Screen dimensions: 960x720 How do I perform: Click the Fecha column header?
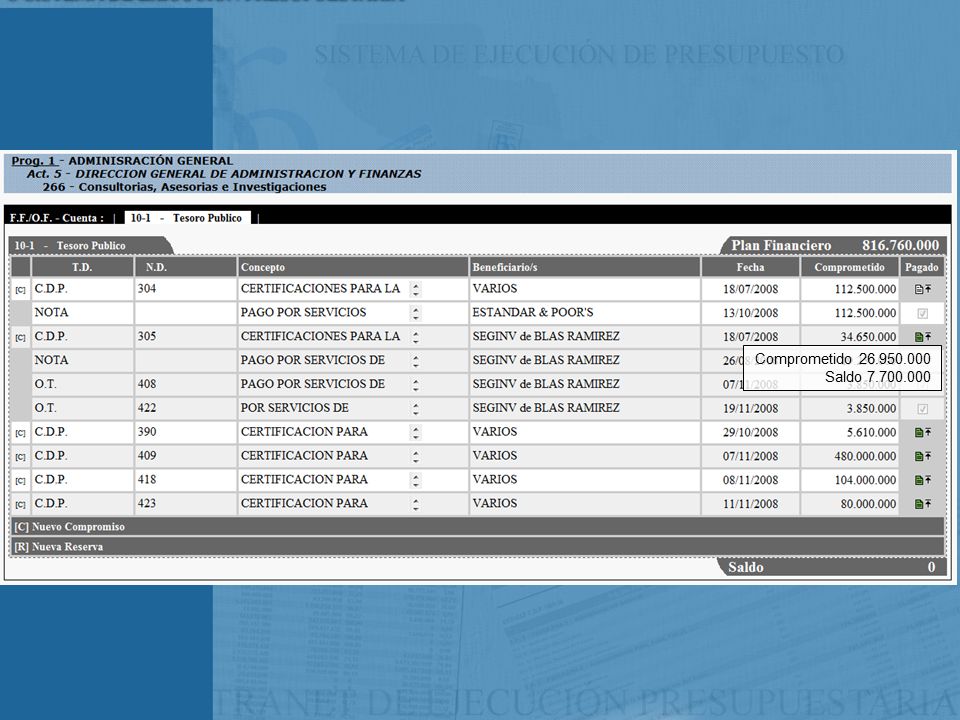751,267
